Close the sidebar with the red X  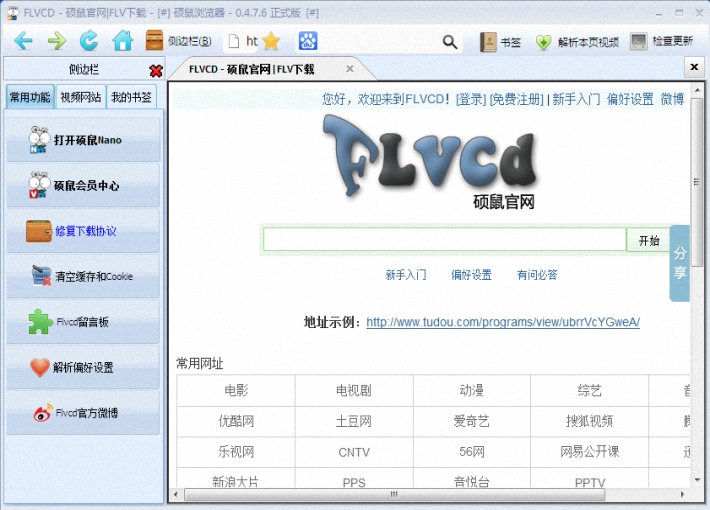pos(156,70)
